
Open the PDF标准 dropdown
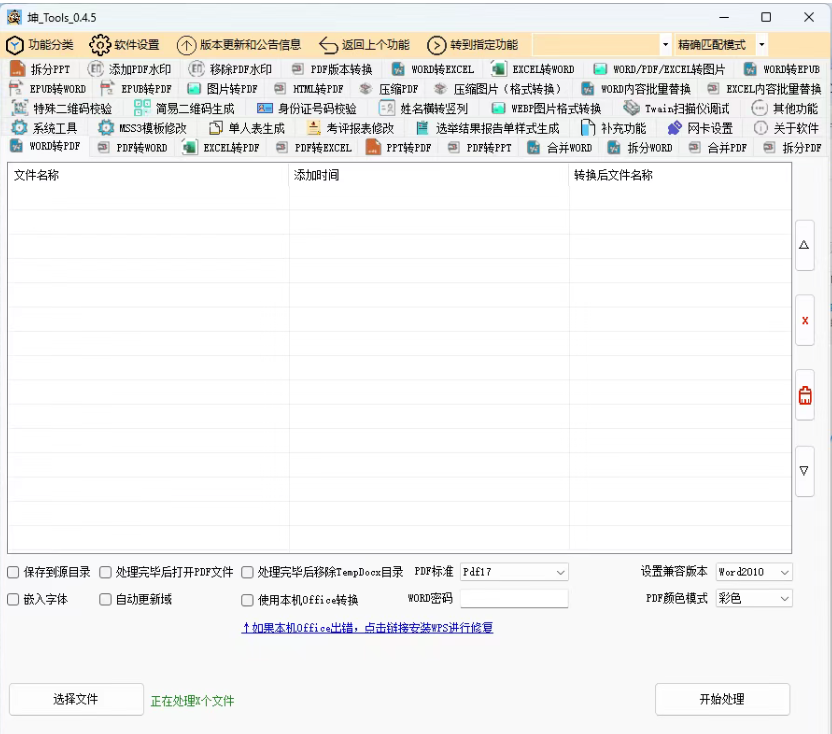(x=513, y=572)
